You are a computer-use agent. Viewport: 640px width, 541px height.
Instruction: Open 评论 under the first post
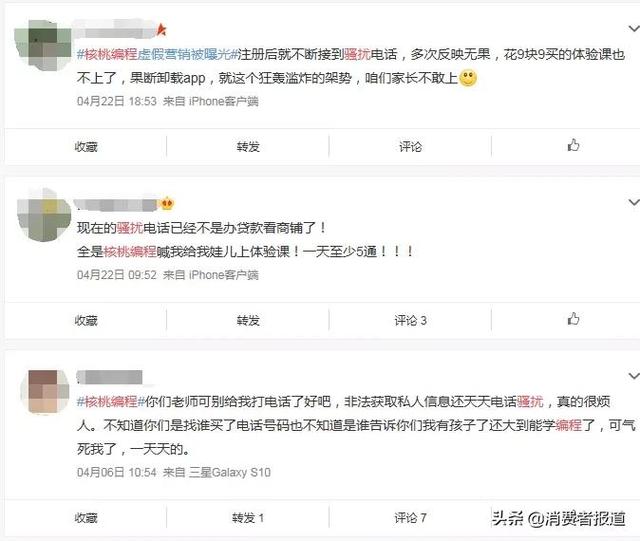pyautogui.click(x=410, y=147)
